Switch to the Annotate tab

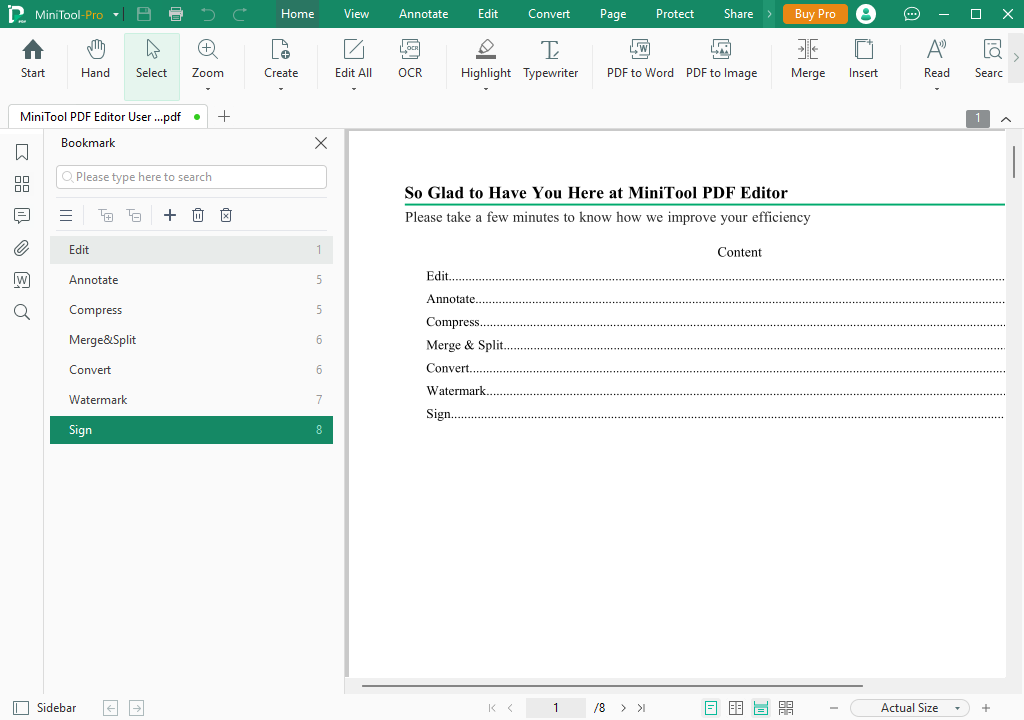pyautogui.click(x=423, y=14)
